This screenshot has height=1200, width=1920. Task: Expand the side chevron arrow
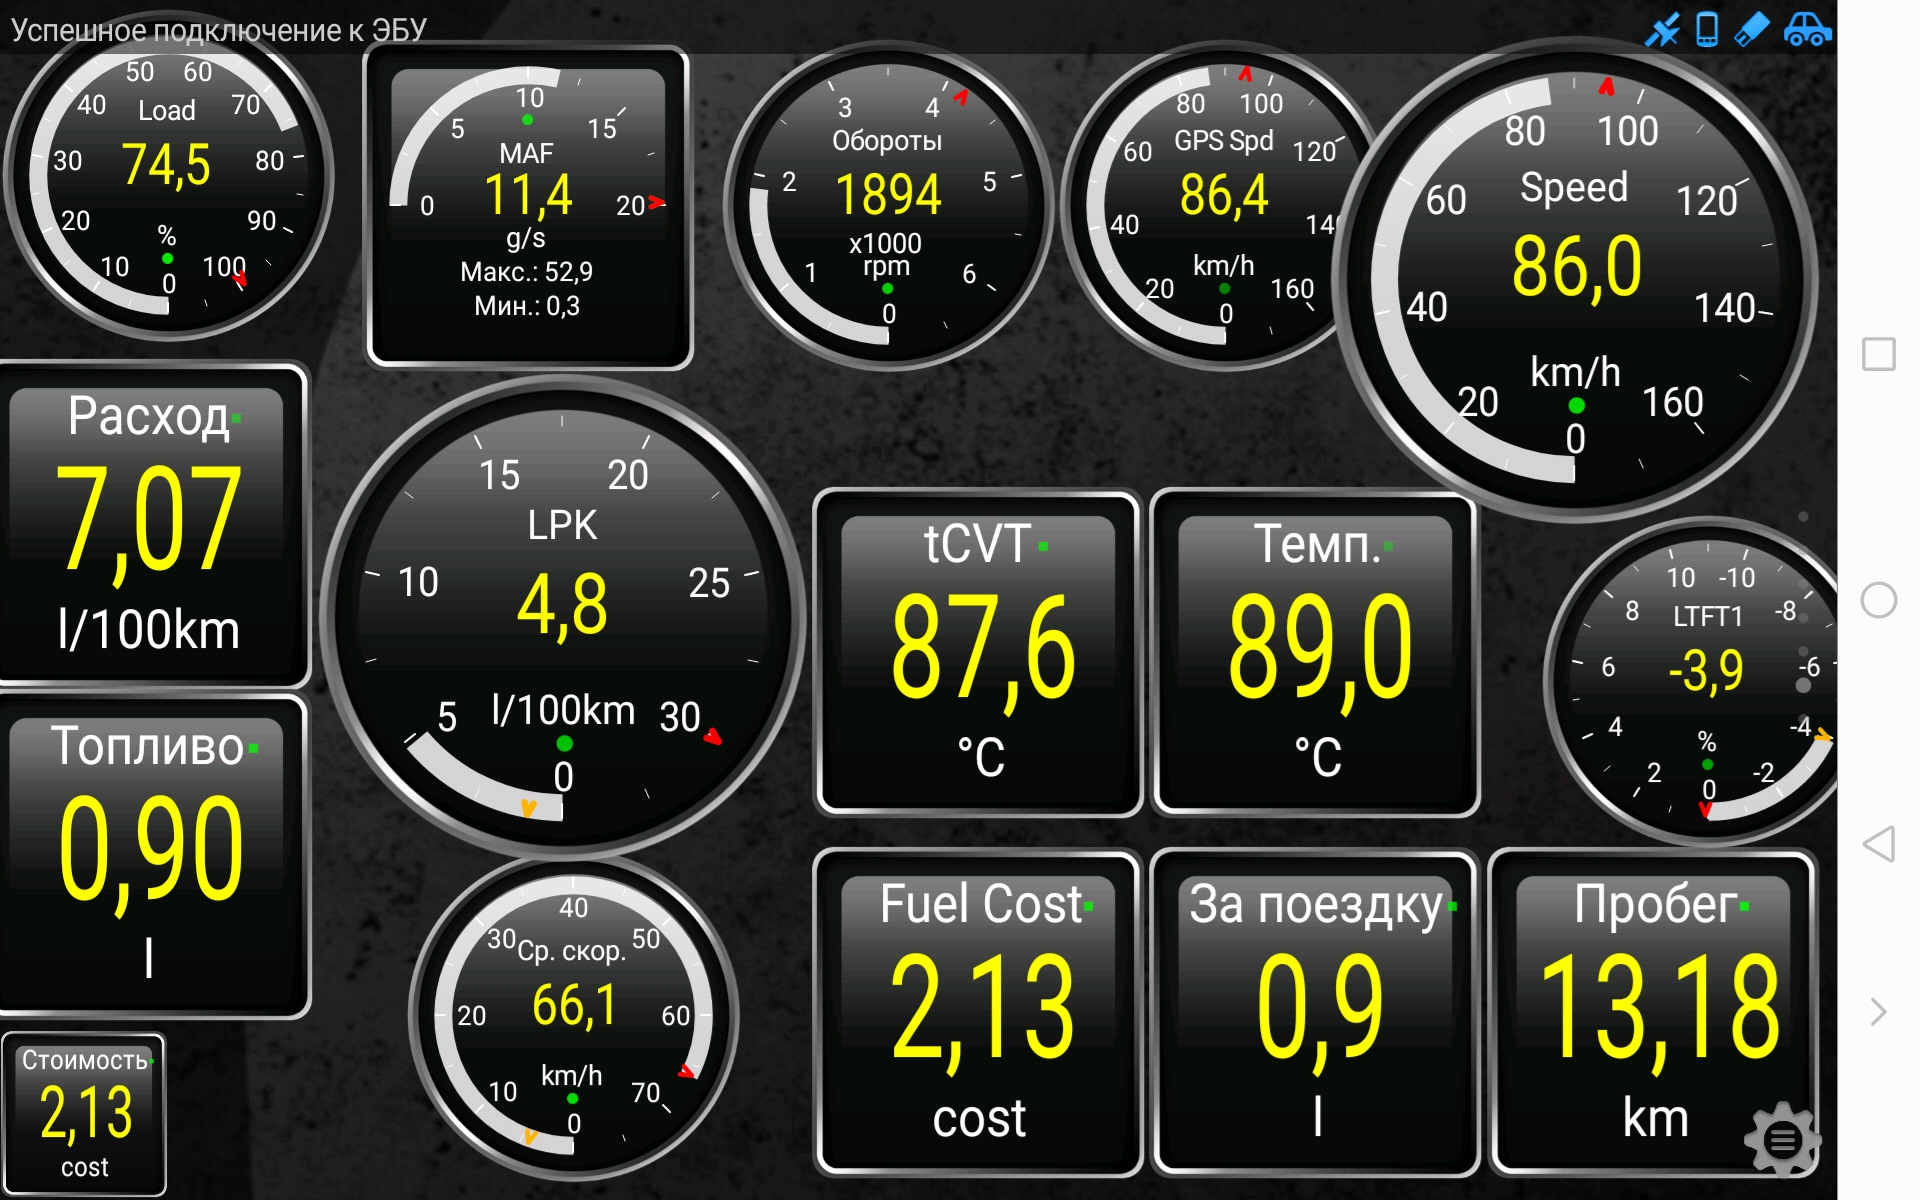(1878, 1012)
